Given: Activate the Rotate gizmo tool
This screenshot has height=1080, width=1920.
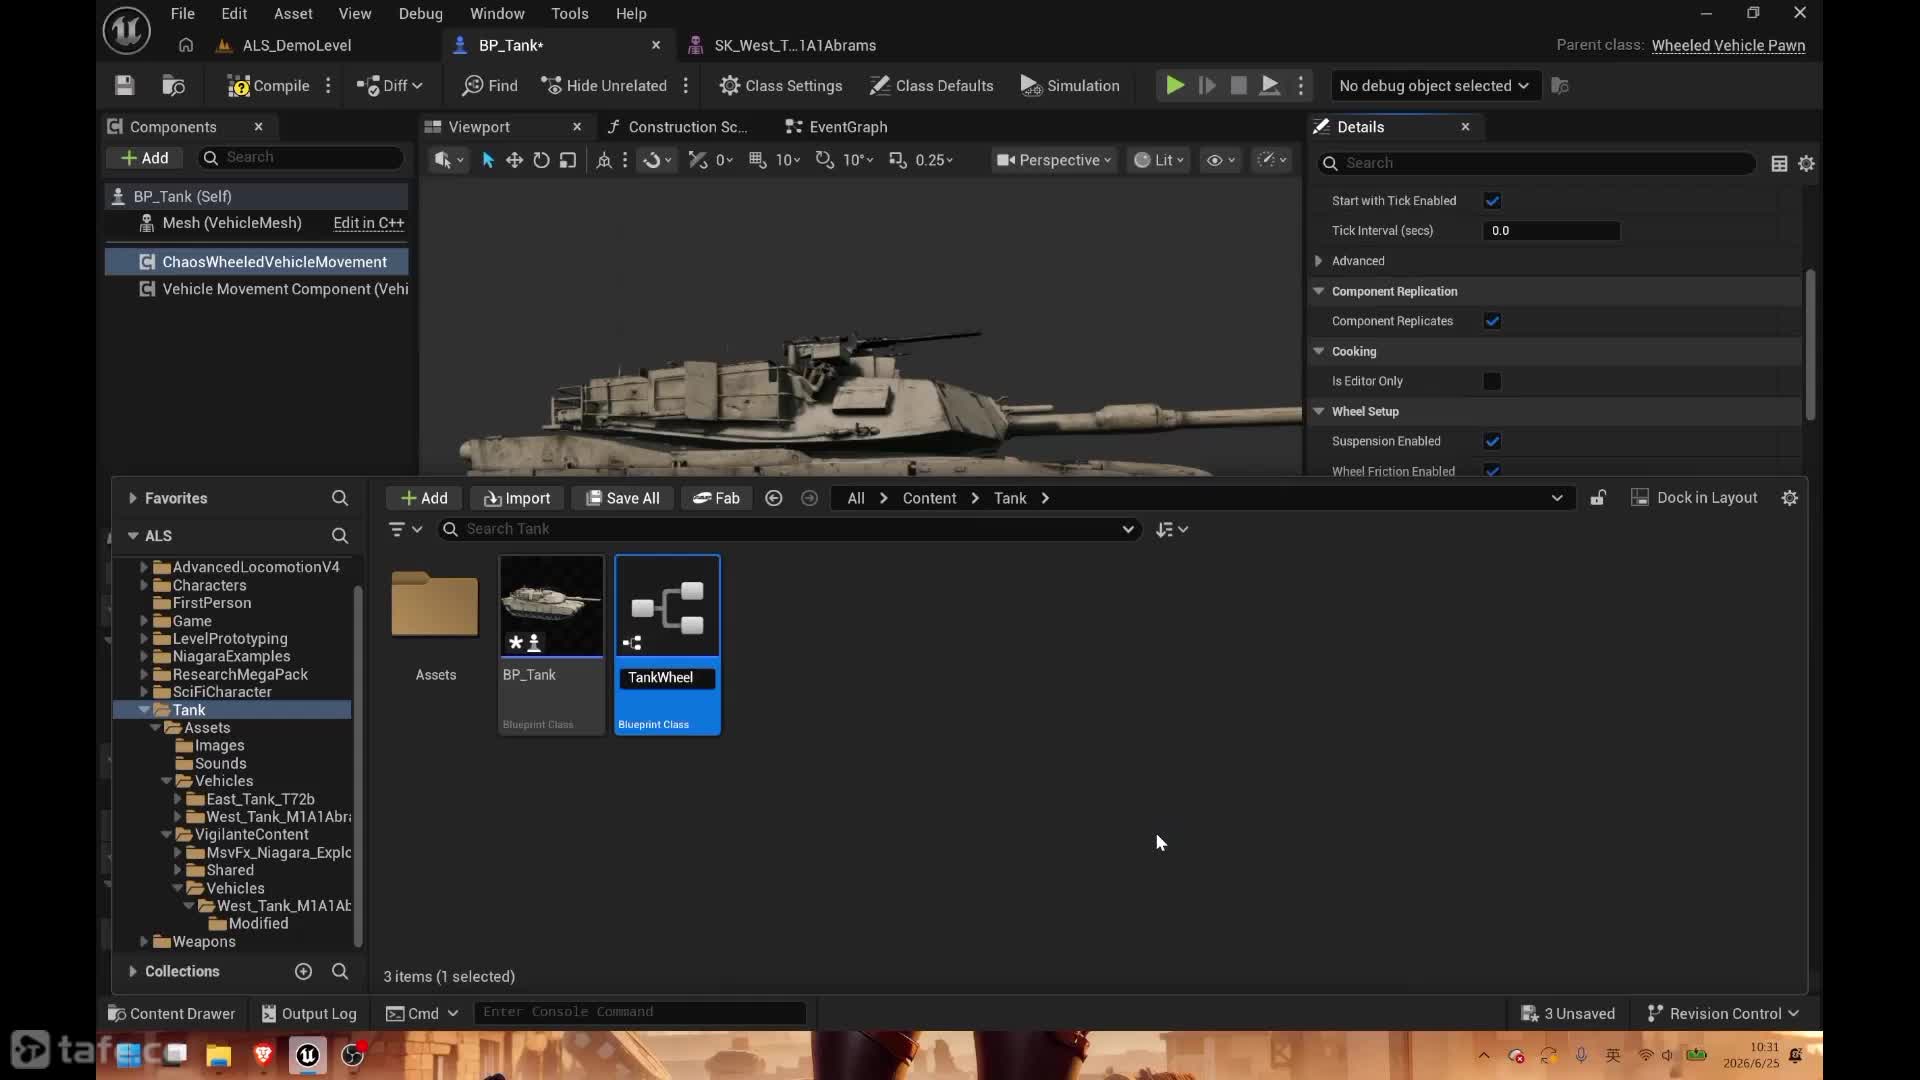Looking at the screenshot, I should [x=541, y=160].
